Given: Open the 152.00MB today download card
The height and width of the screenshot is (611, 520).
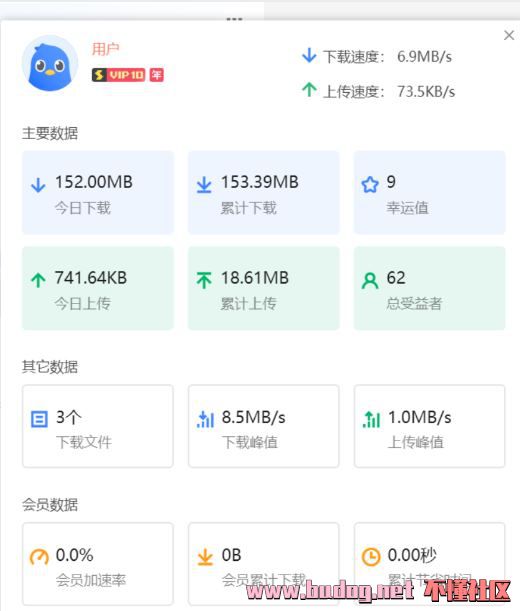Looking at the screenshot, I should click(x=98, y=192).
